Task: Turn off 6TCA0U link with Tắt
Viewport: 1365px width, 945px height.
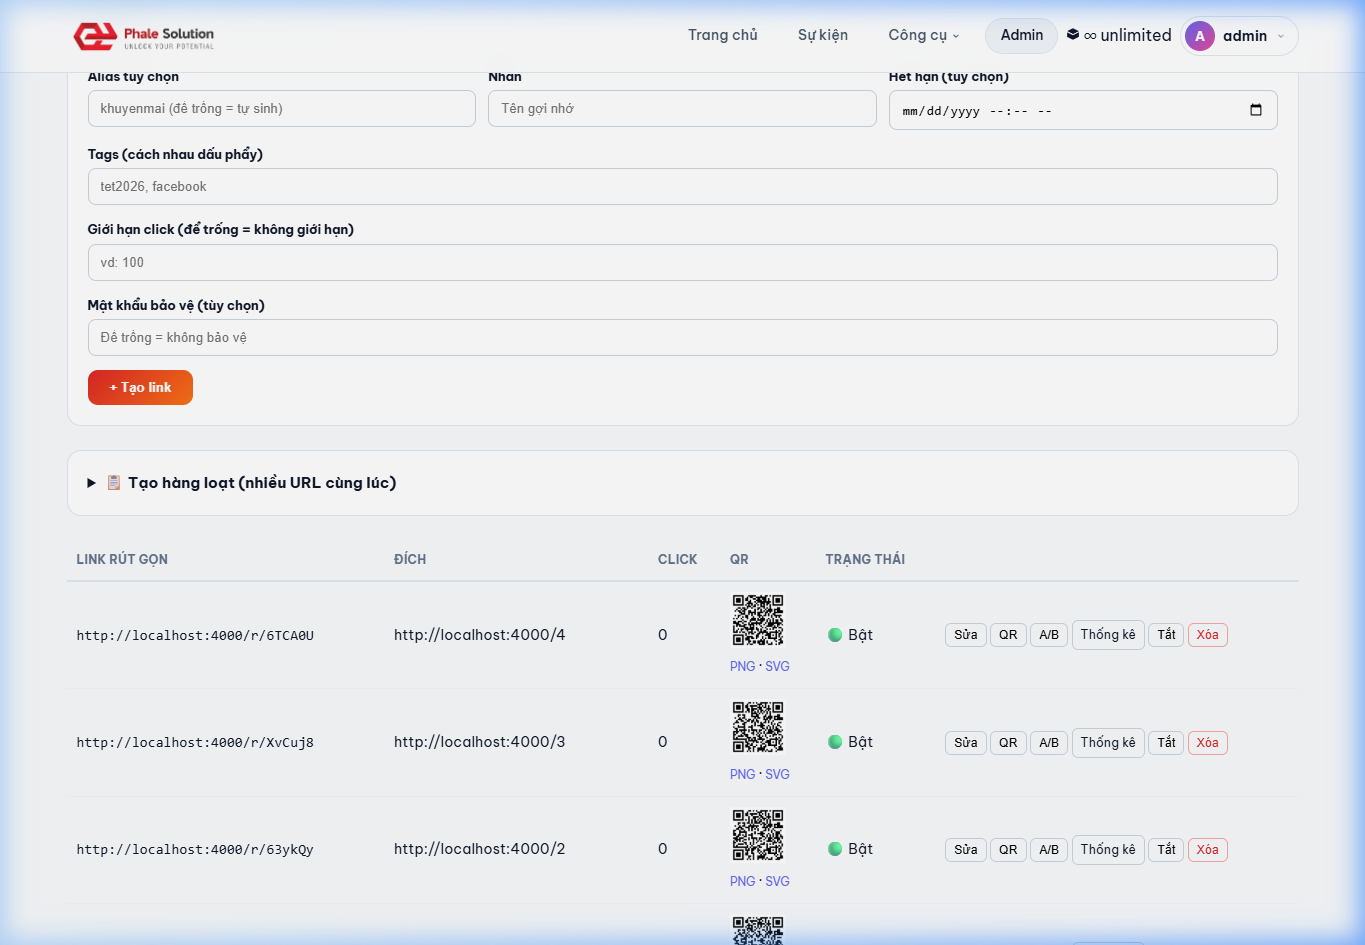Action: coord(1167,635)
